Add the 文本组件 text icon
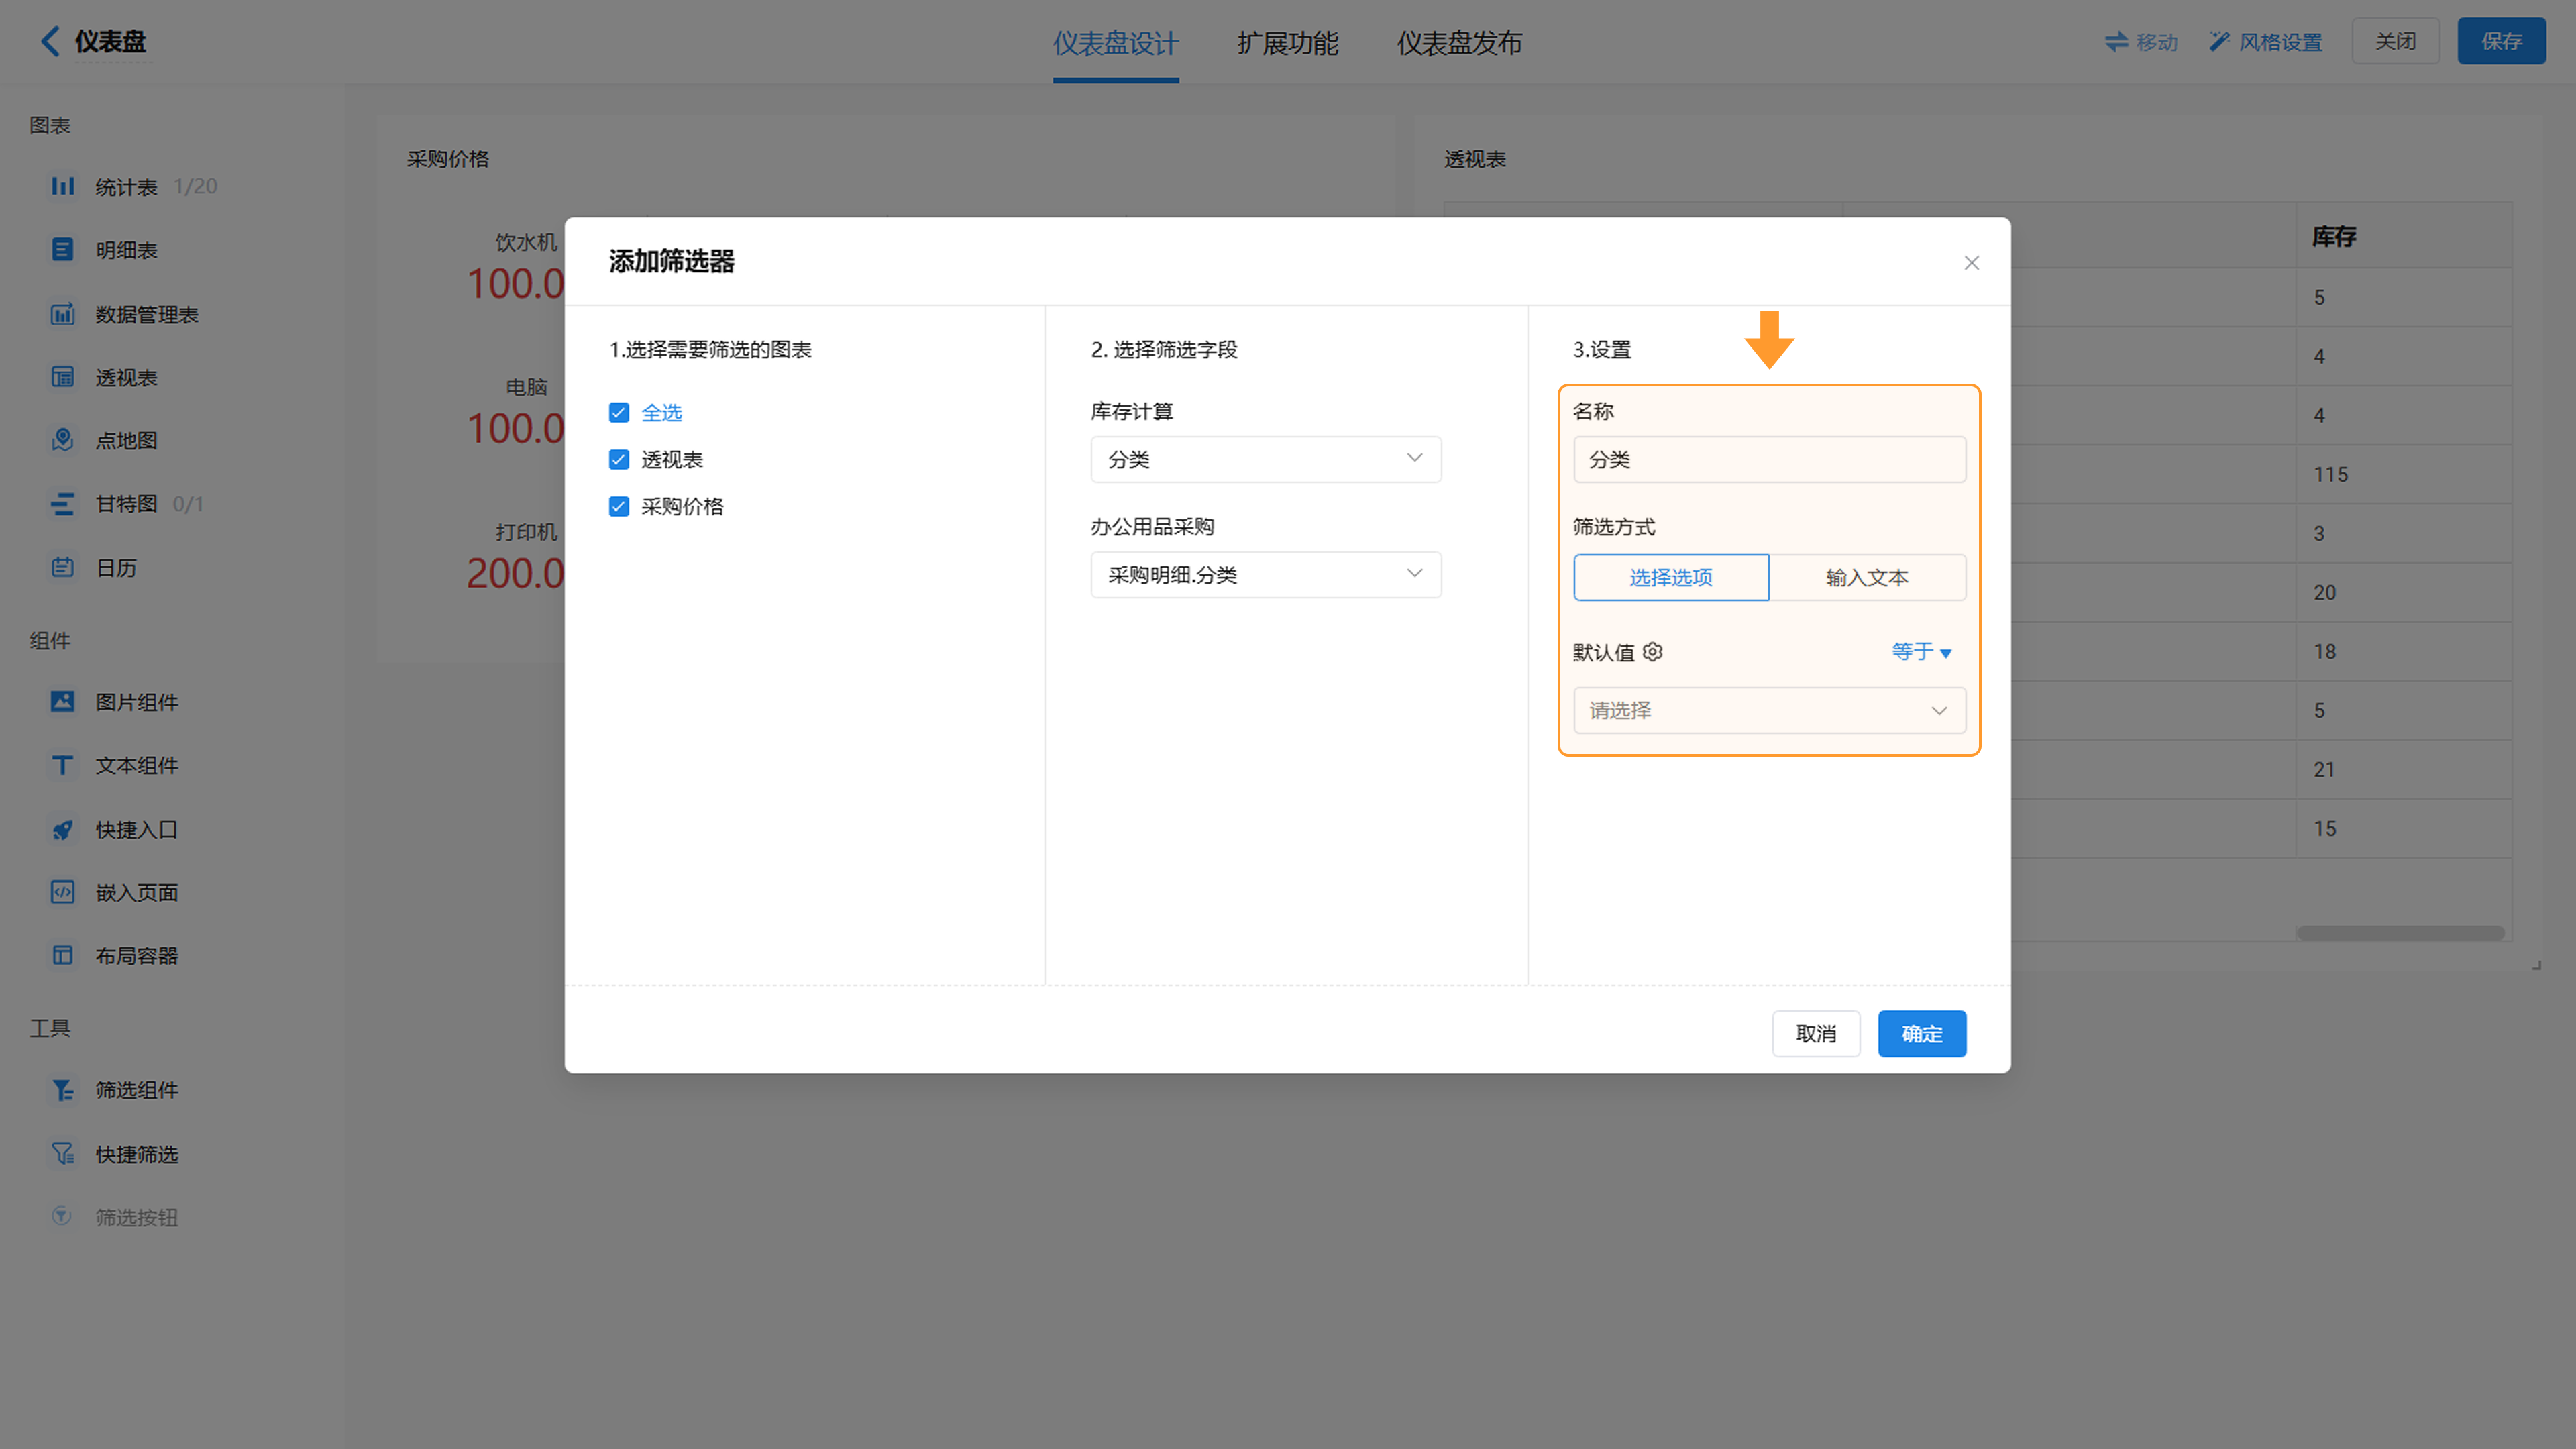2576x1449 pixels. pyautogui.click(x=63, y=765)
